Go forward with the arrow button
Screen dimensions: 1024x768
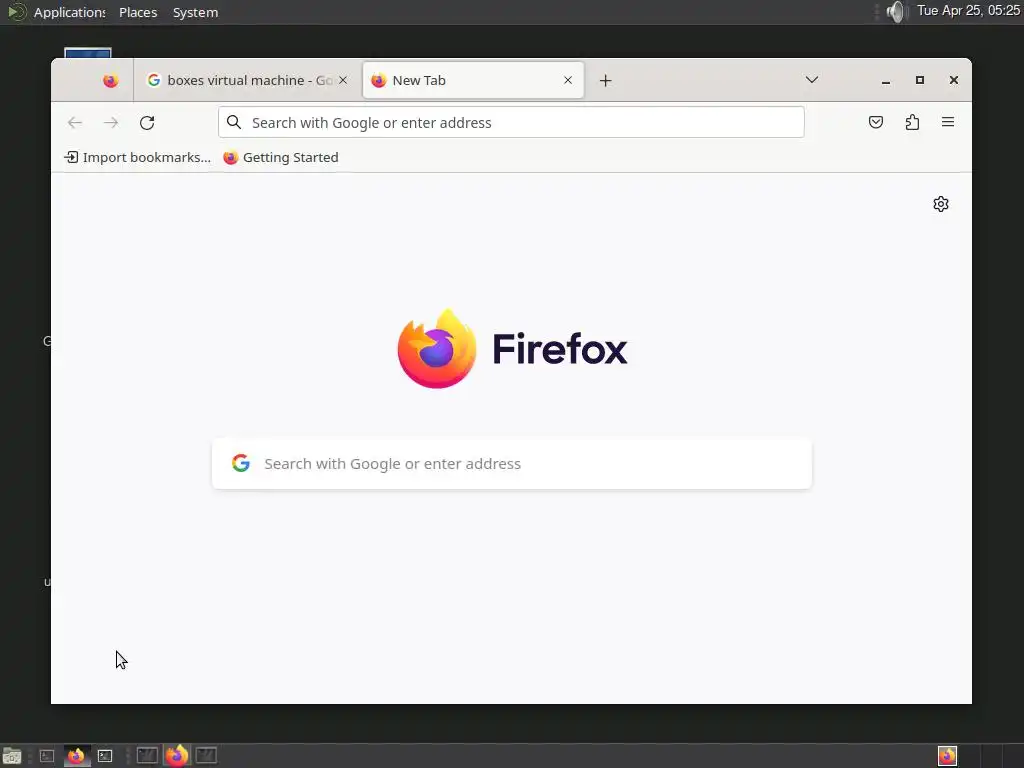pos(111,123)
